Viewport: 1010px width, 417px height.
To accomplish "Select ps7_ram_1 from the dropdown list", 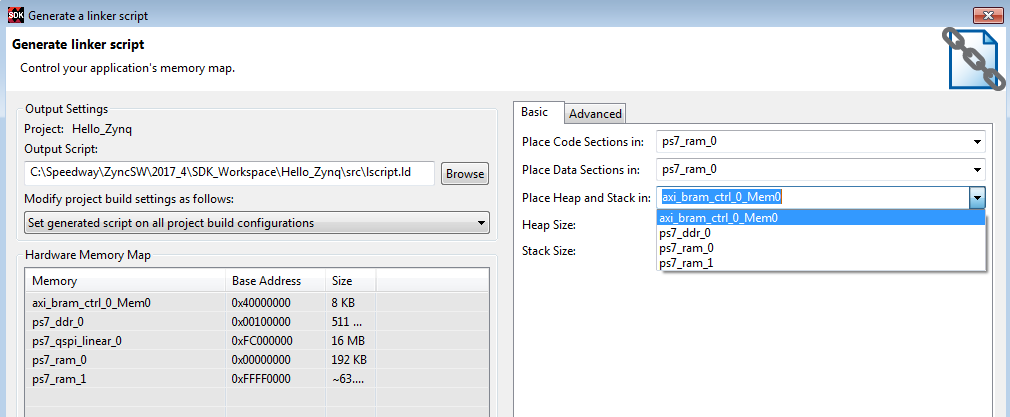I will tap(687, 263).
